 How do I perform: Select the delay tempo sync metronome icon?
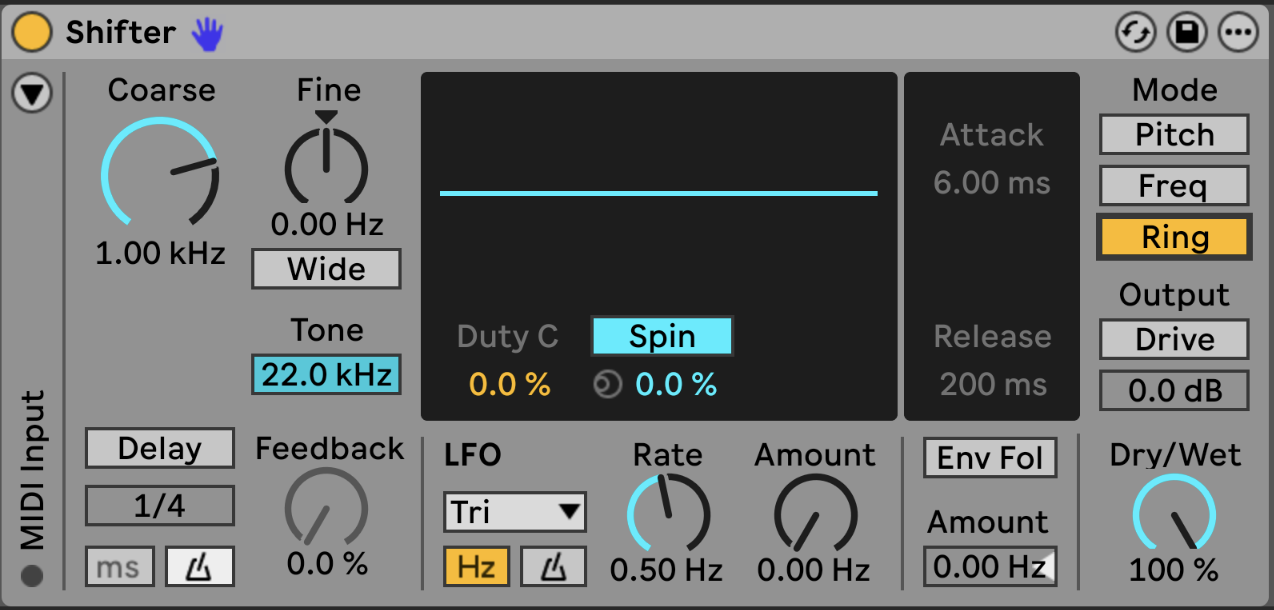[x=200, y=567]
